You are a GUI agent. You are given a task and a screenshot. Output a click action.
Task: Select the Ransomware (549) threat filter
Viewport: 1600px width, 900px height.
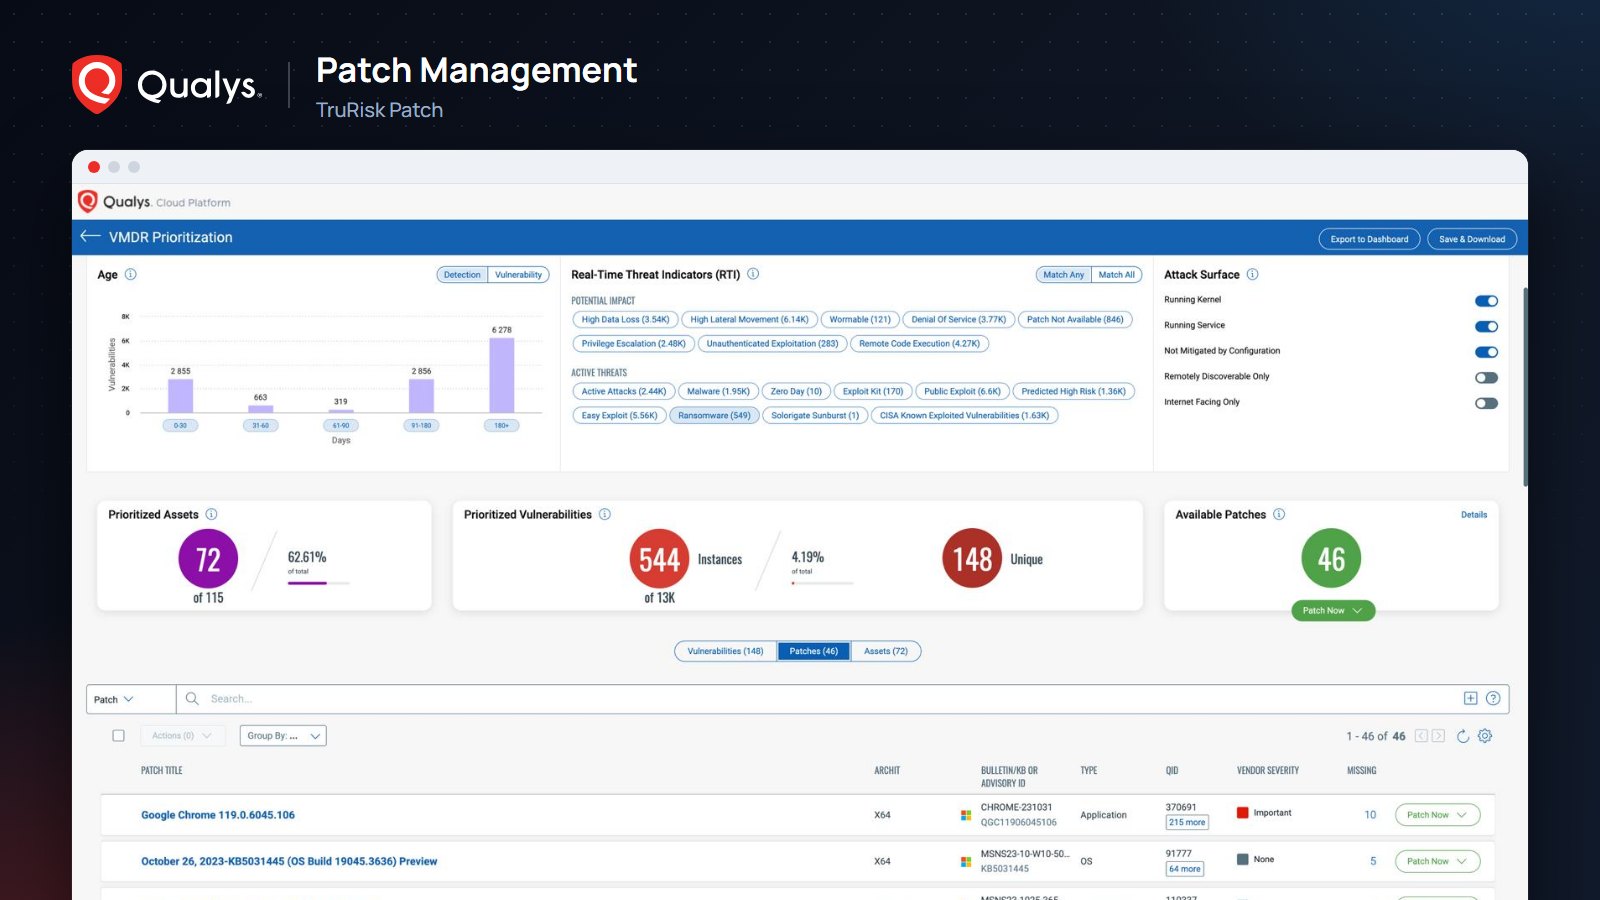[x=714, y=416]
